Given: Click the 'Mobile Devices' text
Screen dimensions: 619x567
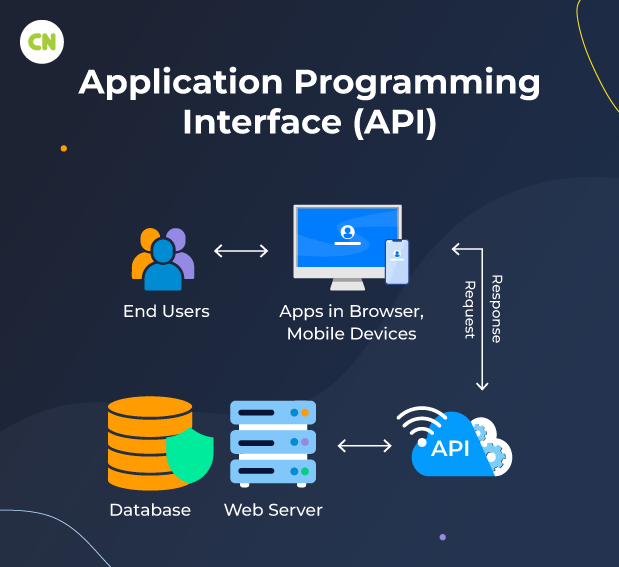Looking at the screenshot, I should click(351, 334).
